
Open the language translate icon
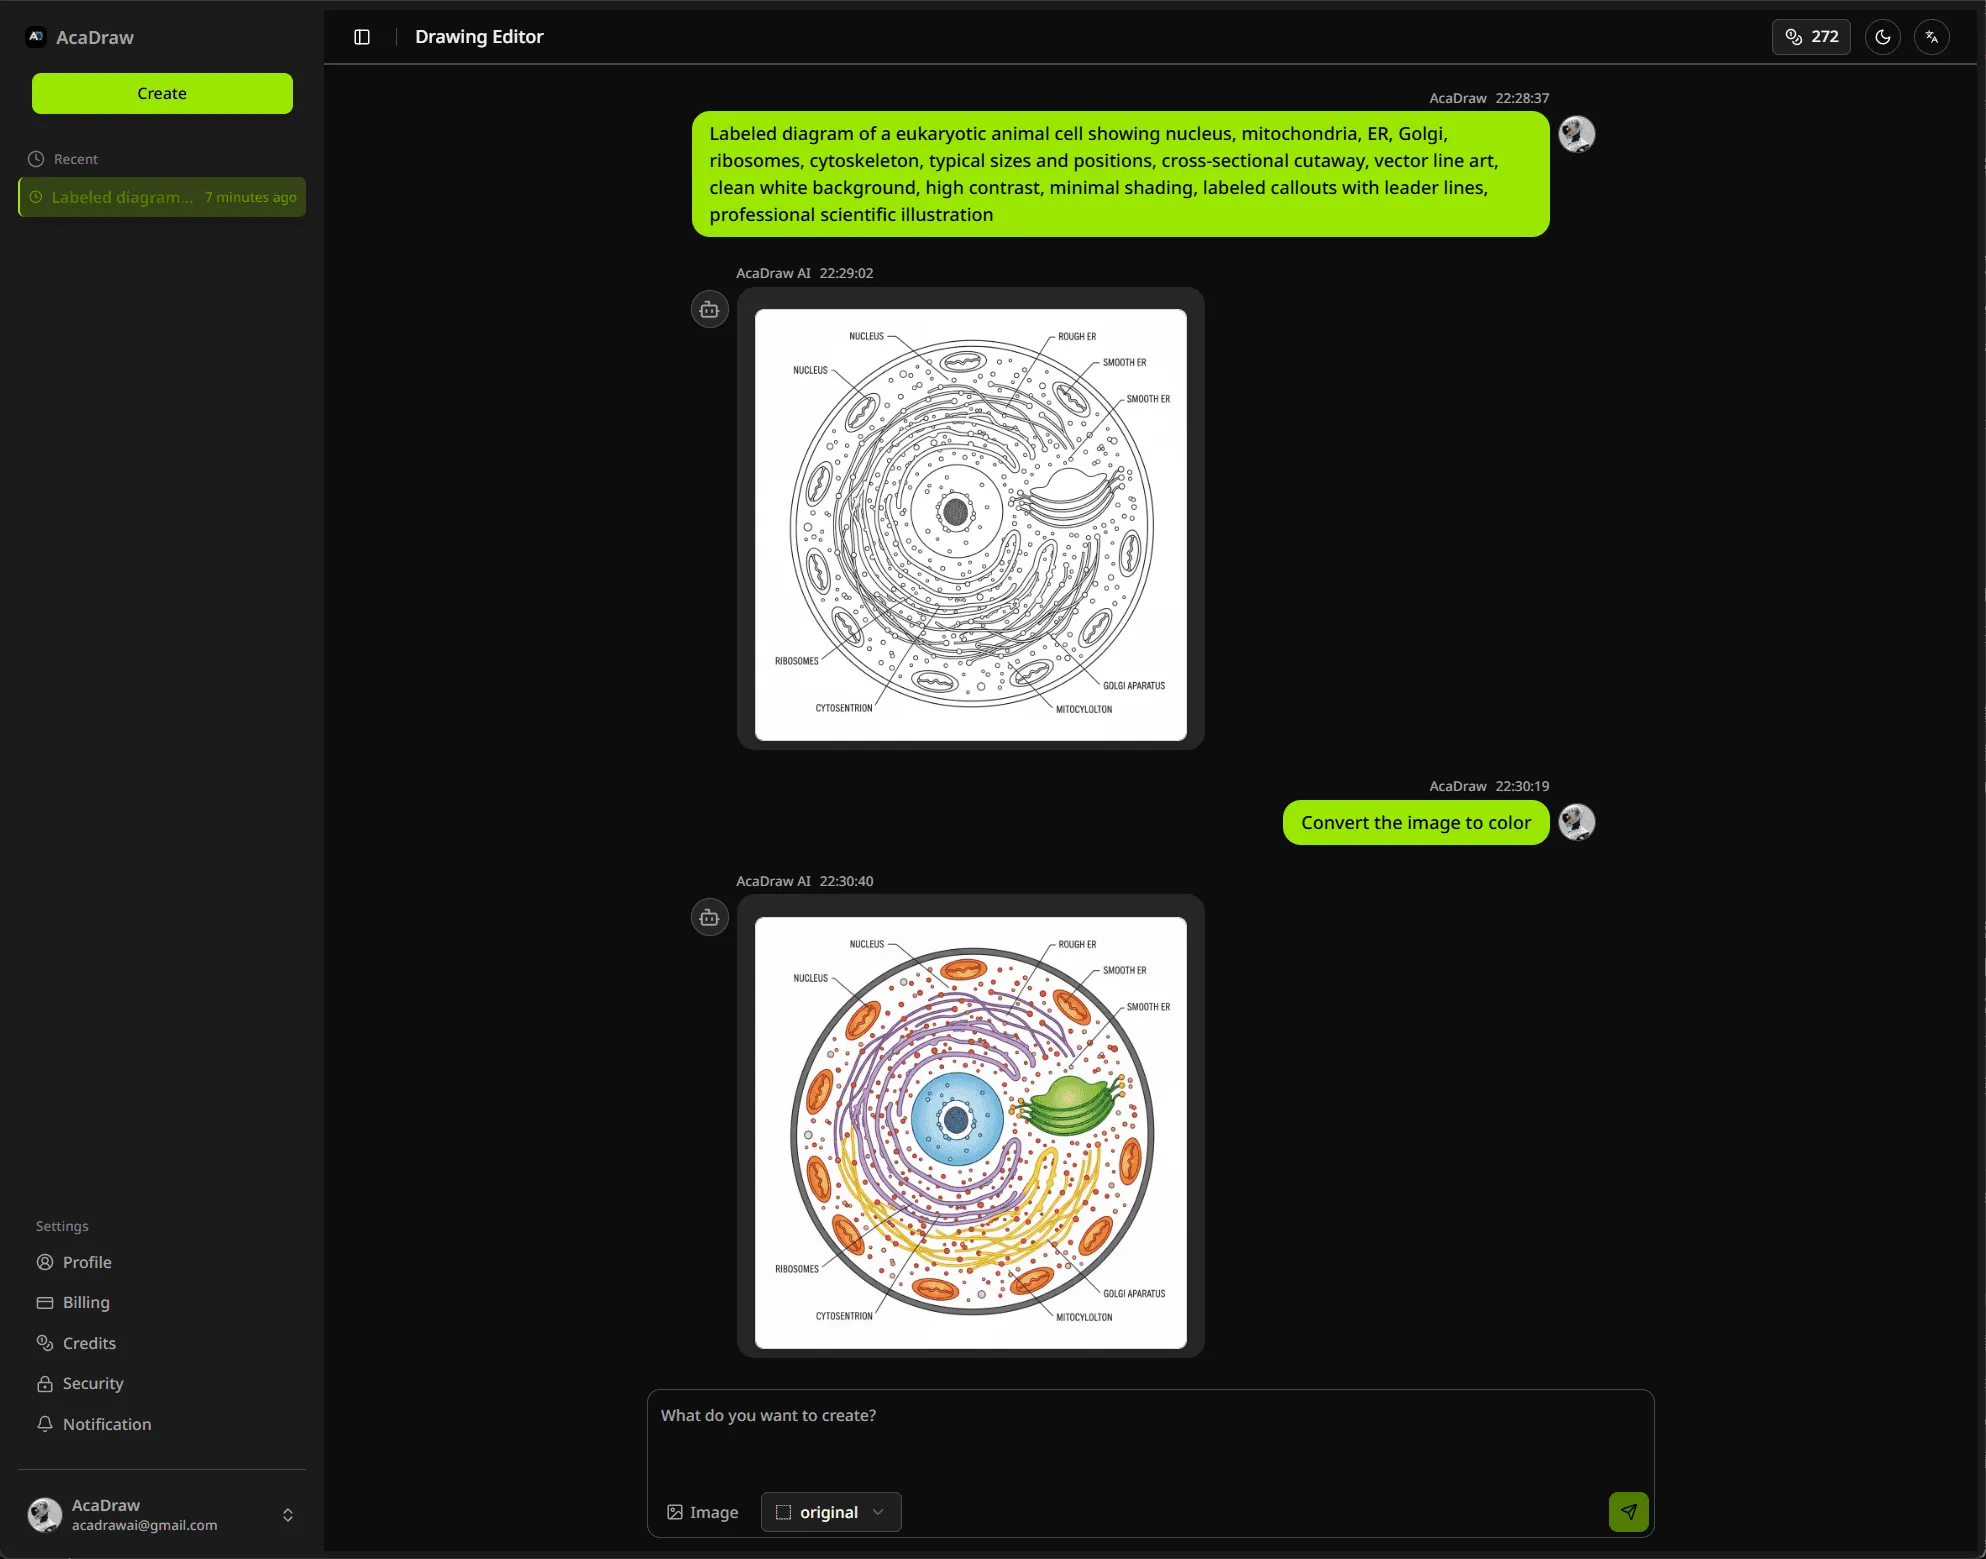pyautogui.click(x=1931, y=37)
